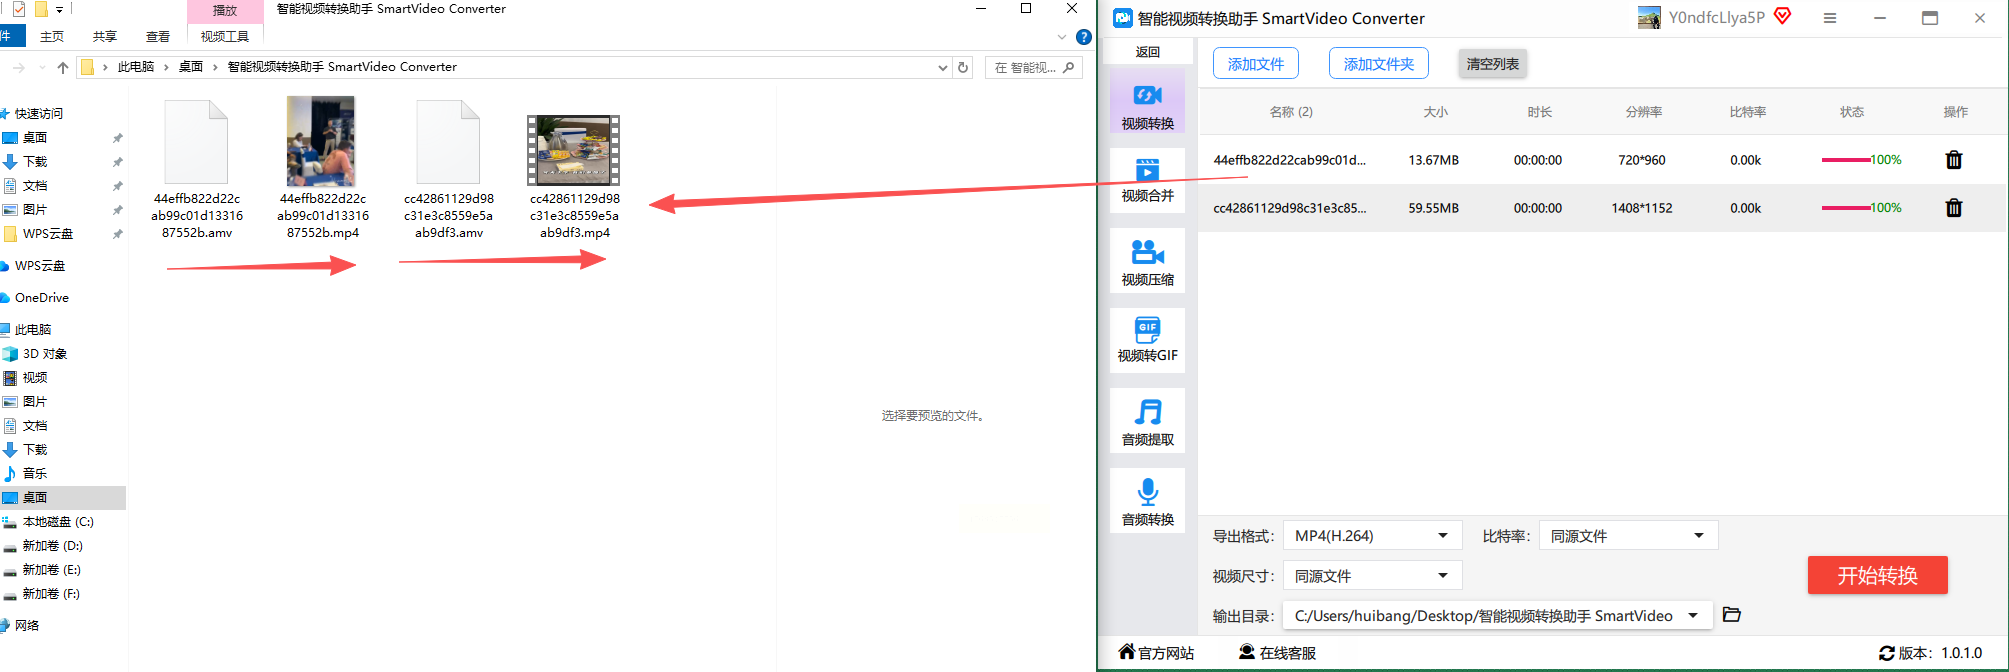Click 名称 (2) column header

point(1291,112)
